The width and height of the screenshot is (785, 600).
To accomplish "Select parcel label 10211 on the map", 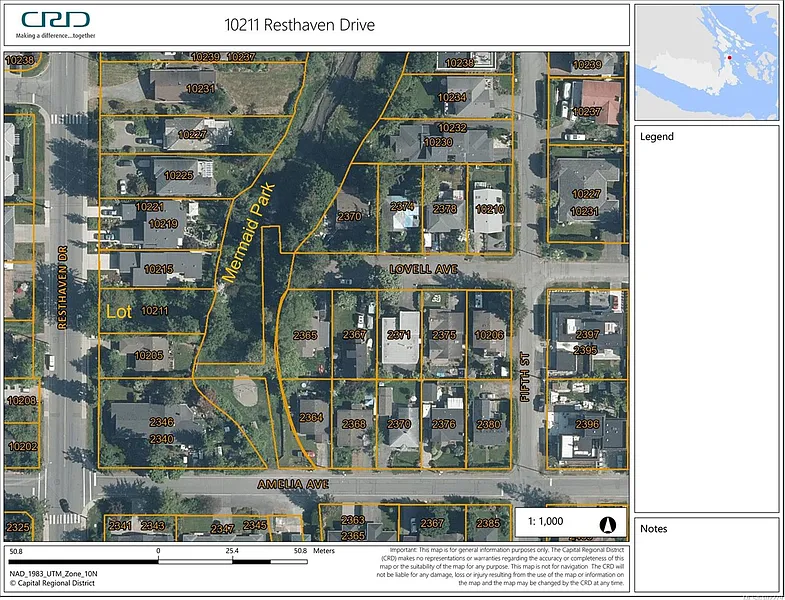I will point(155,311).
